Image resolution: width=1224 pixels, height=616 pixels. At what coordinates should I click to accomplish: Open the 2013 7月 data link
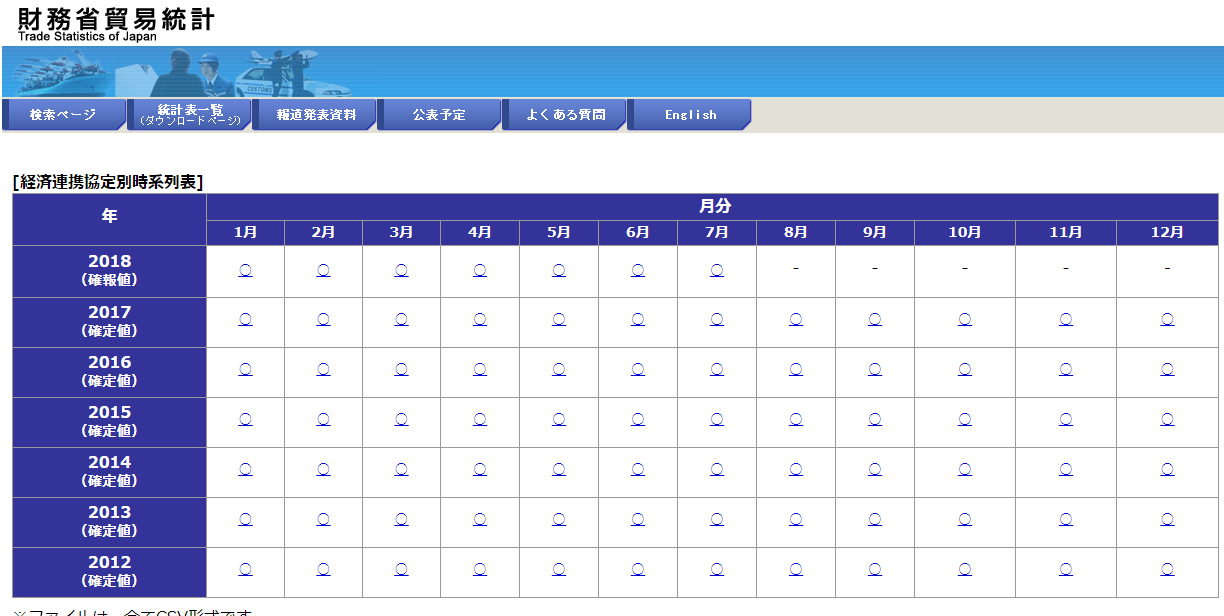[717, 520]
